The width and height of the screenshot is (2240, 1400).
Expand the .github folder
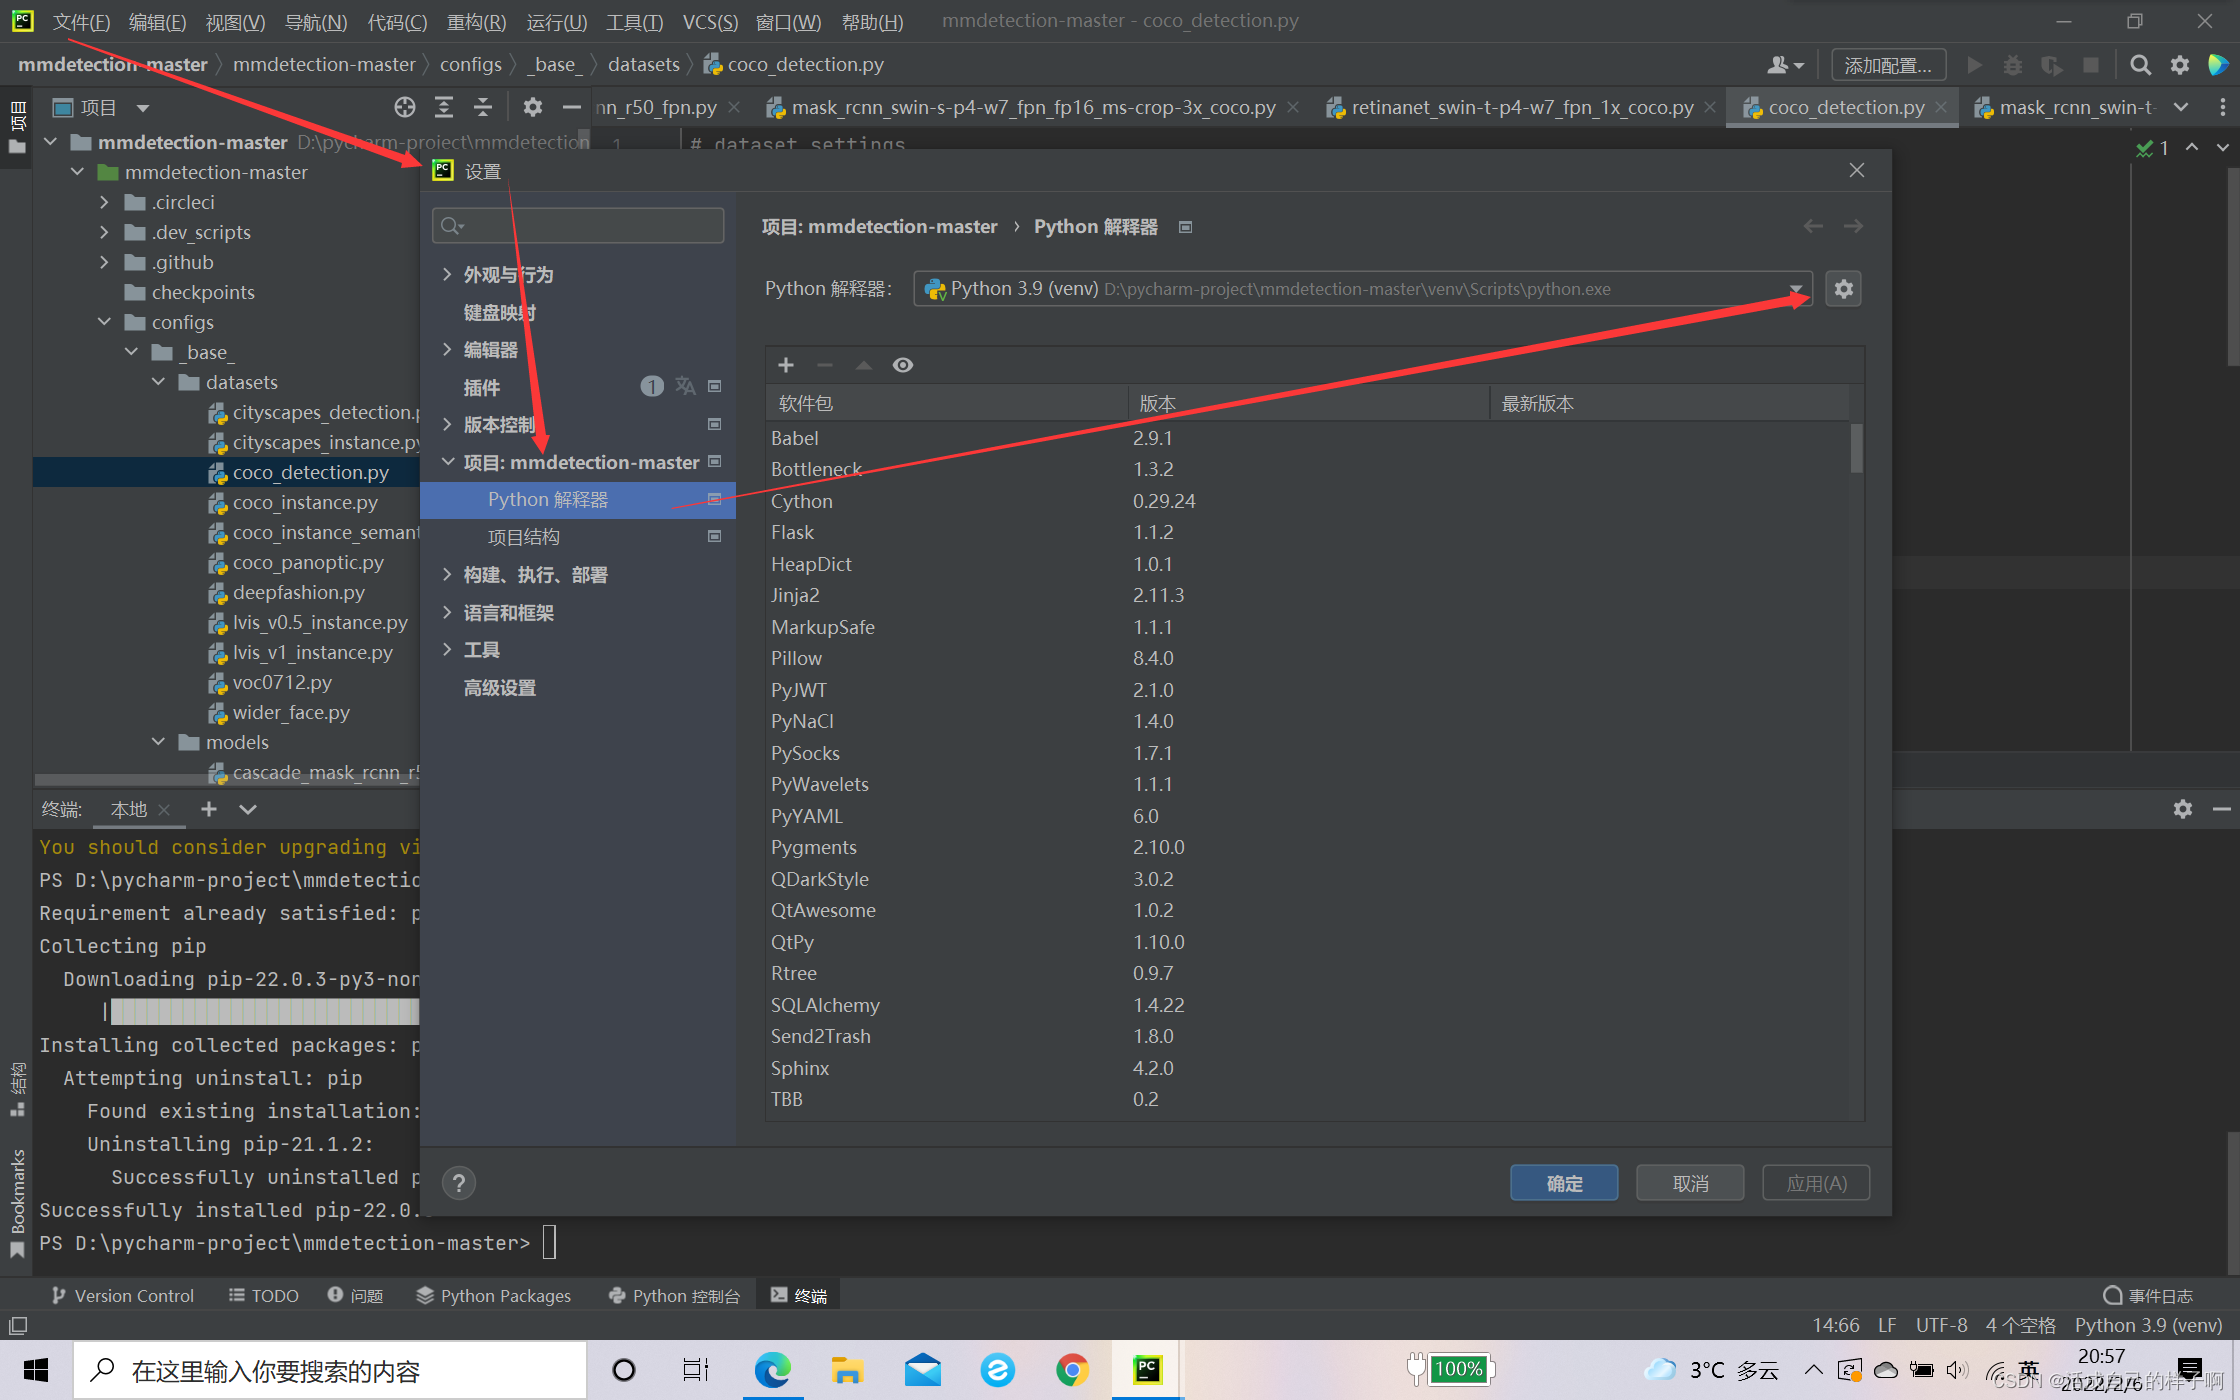105,262
